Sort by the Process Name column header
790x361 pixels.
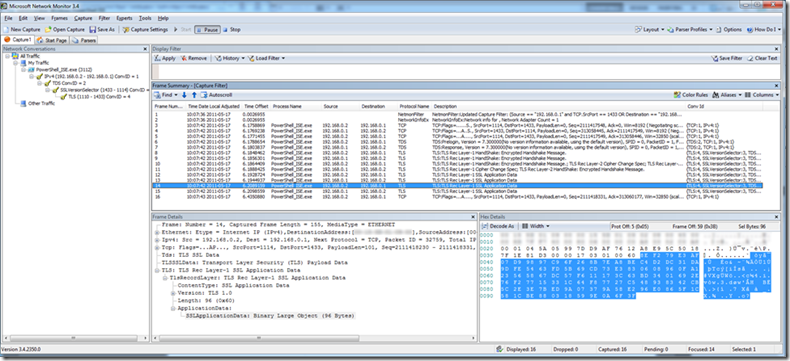coord(287,107)
